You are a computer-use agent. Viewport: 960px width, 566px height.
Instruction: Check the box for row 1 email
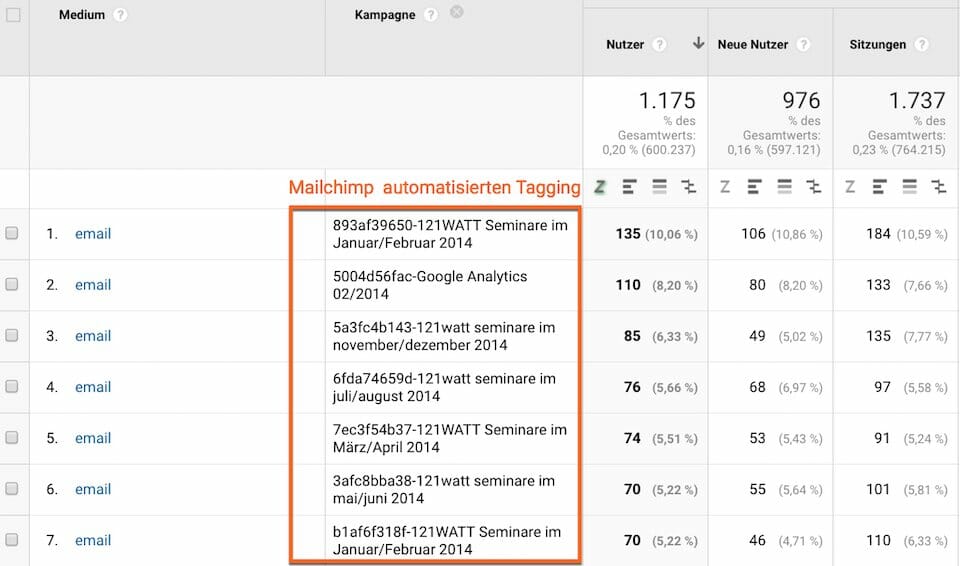[x=12, y=233]
